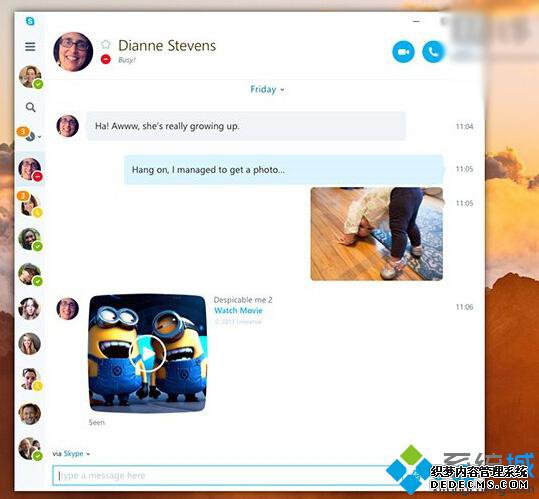Image resolution: width=539 pixels, height=499 pixels.
Task: Open Dianne Stevens large profile picture
Action: [73, 52]
